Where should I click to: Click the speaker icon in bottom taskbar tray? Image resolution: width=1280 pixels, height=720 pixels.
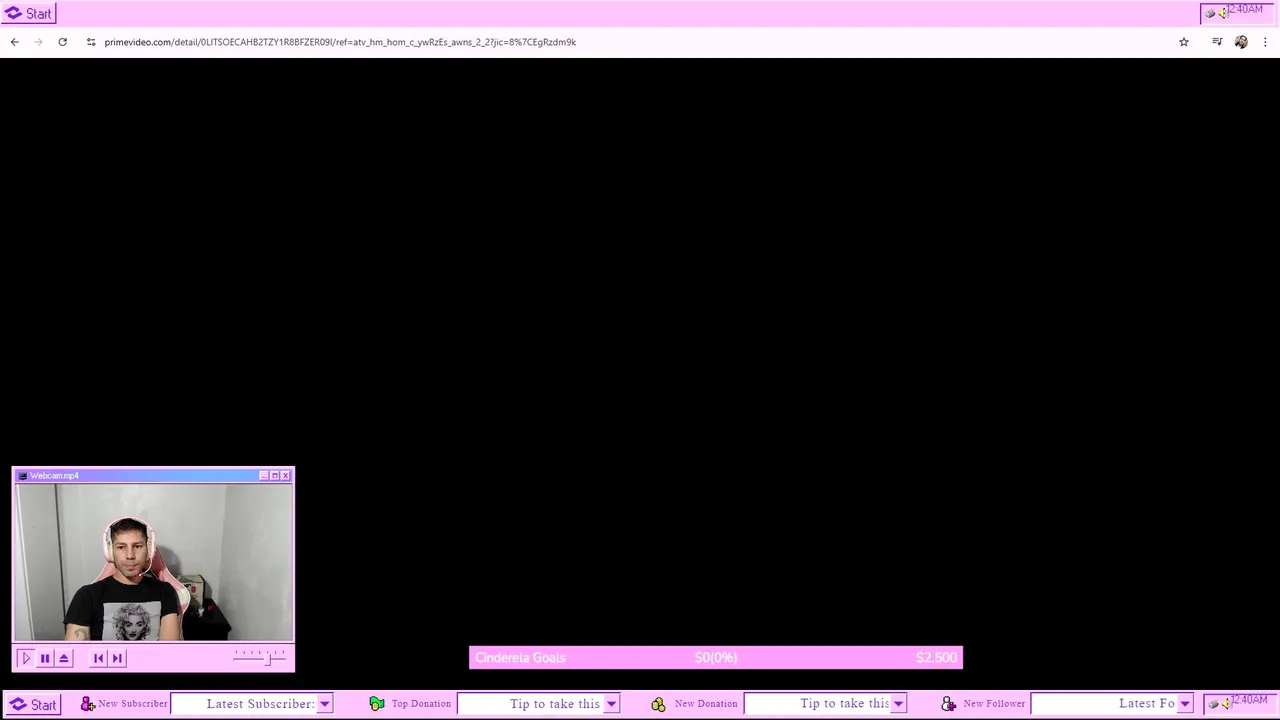click(1225, 703)
